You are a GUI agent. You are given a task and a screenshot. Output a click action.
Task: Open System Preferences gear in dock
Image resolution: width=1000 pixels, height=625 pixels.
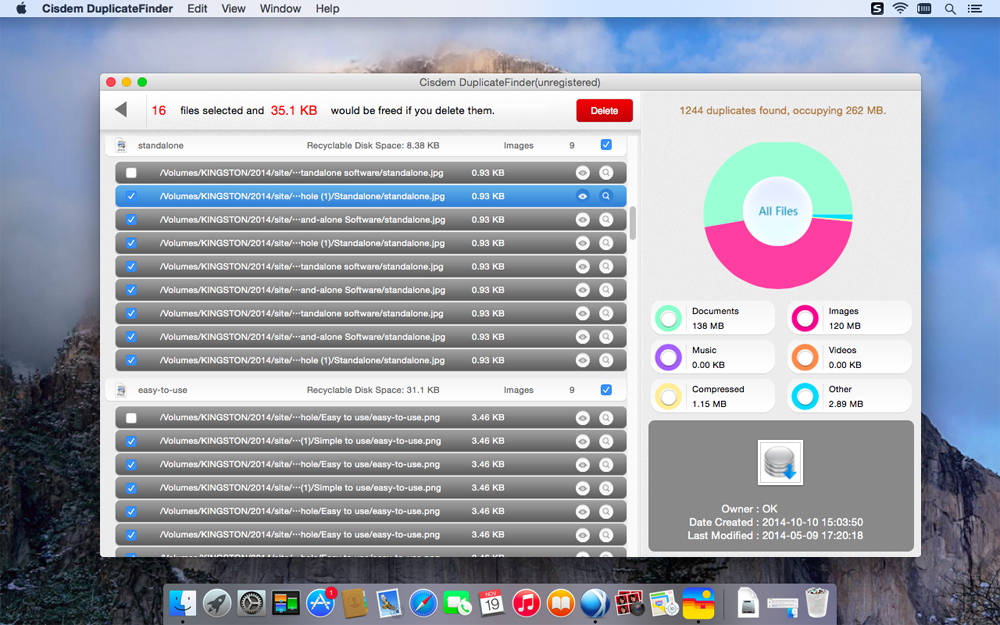(x=251, y=602)
